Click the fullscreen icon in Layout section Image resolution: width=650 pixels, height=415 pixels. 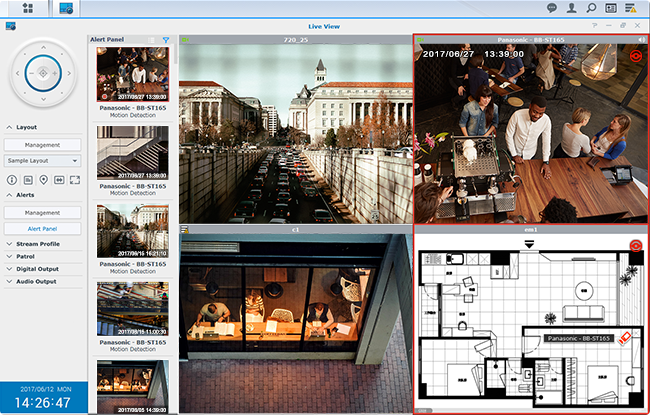(x=74, y=179)
